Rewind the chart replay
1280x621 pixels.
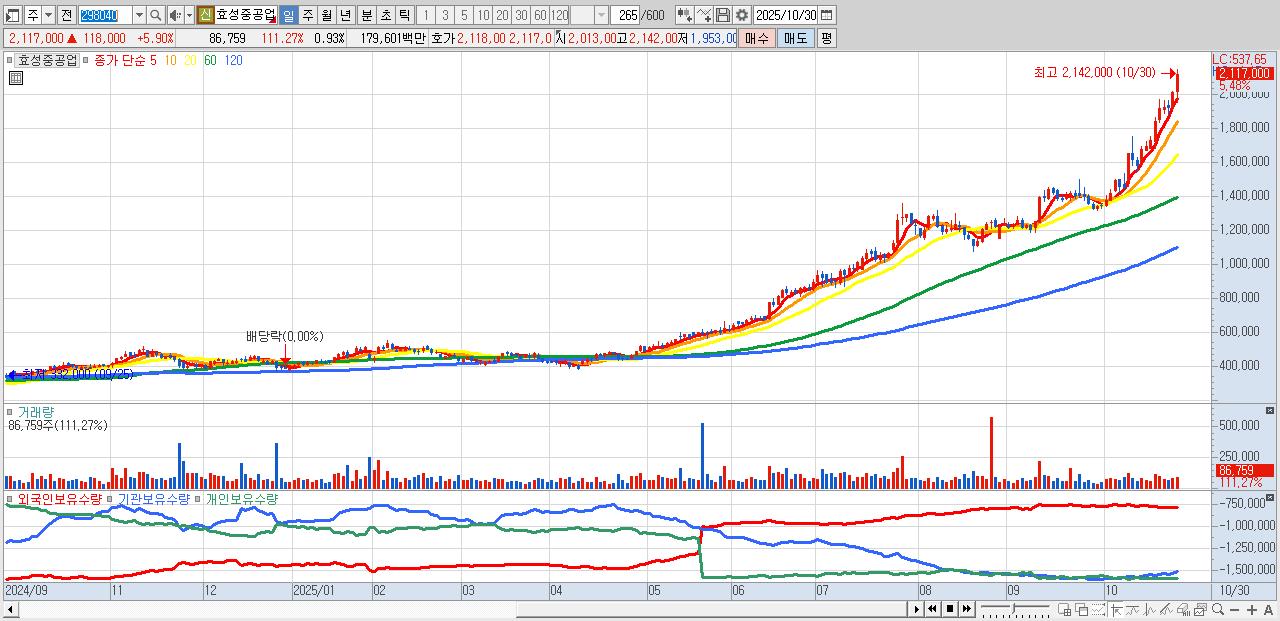(932, 609)
